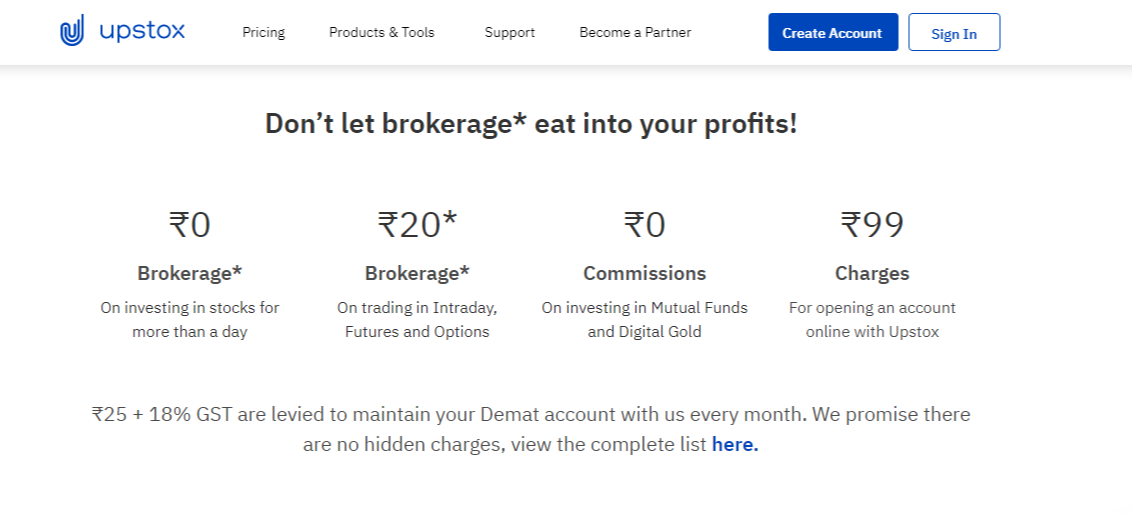This screenshot has width=1132, height=513.
Task: Click the page headline about brokerage
Action: 531,123
